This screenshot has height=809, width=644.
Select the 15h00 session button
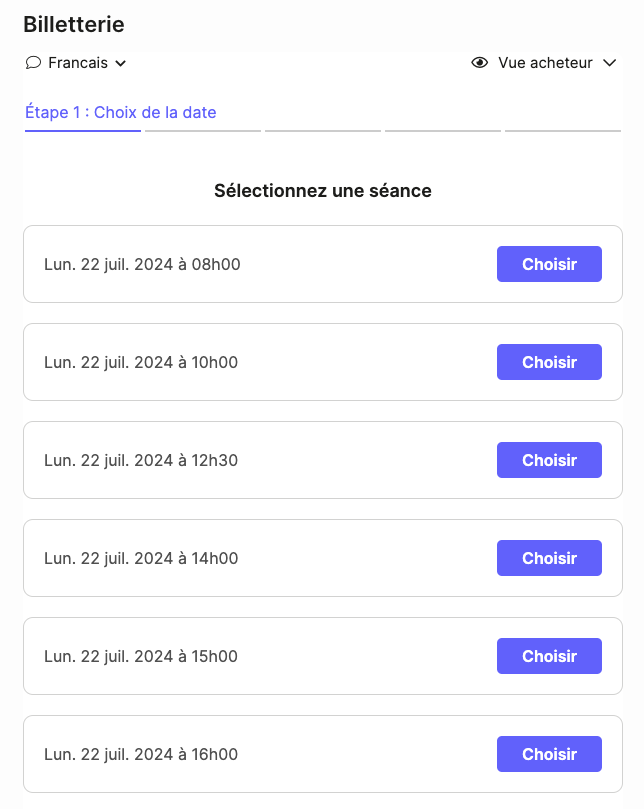click(549, 656)
